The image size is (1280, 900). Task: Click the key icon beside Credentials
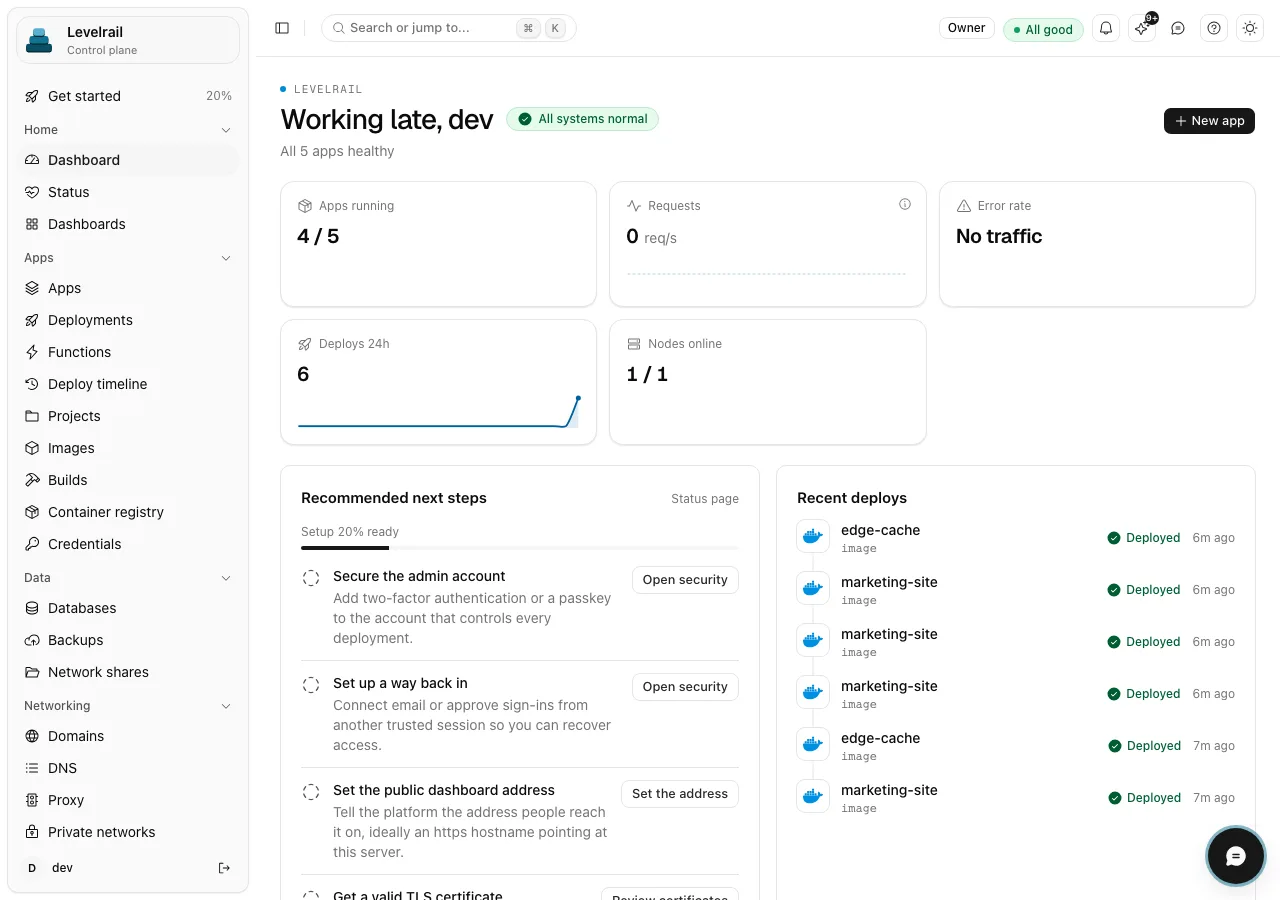(x=32, y=544)
